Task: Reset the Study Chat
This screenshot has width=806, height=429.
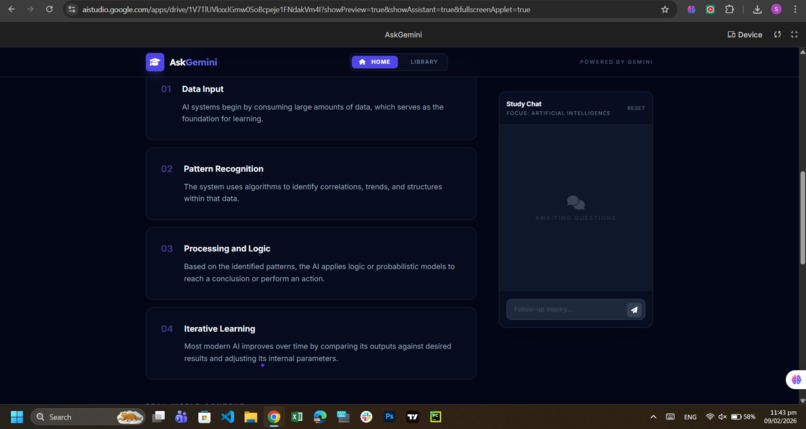Action: 636,108
